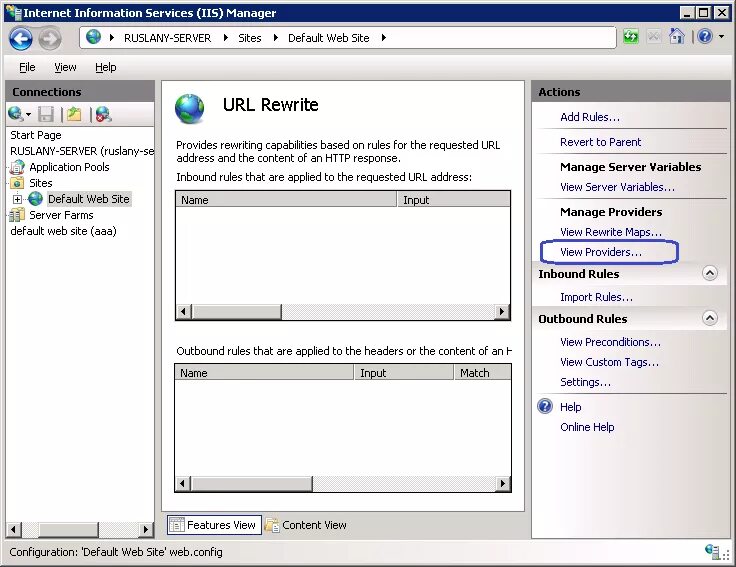
Task: Open View Preconditions... link
Action: click(610, 342)
